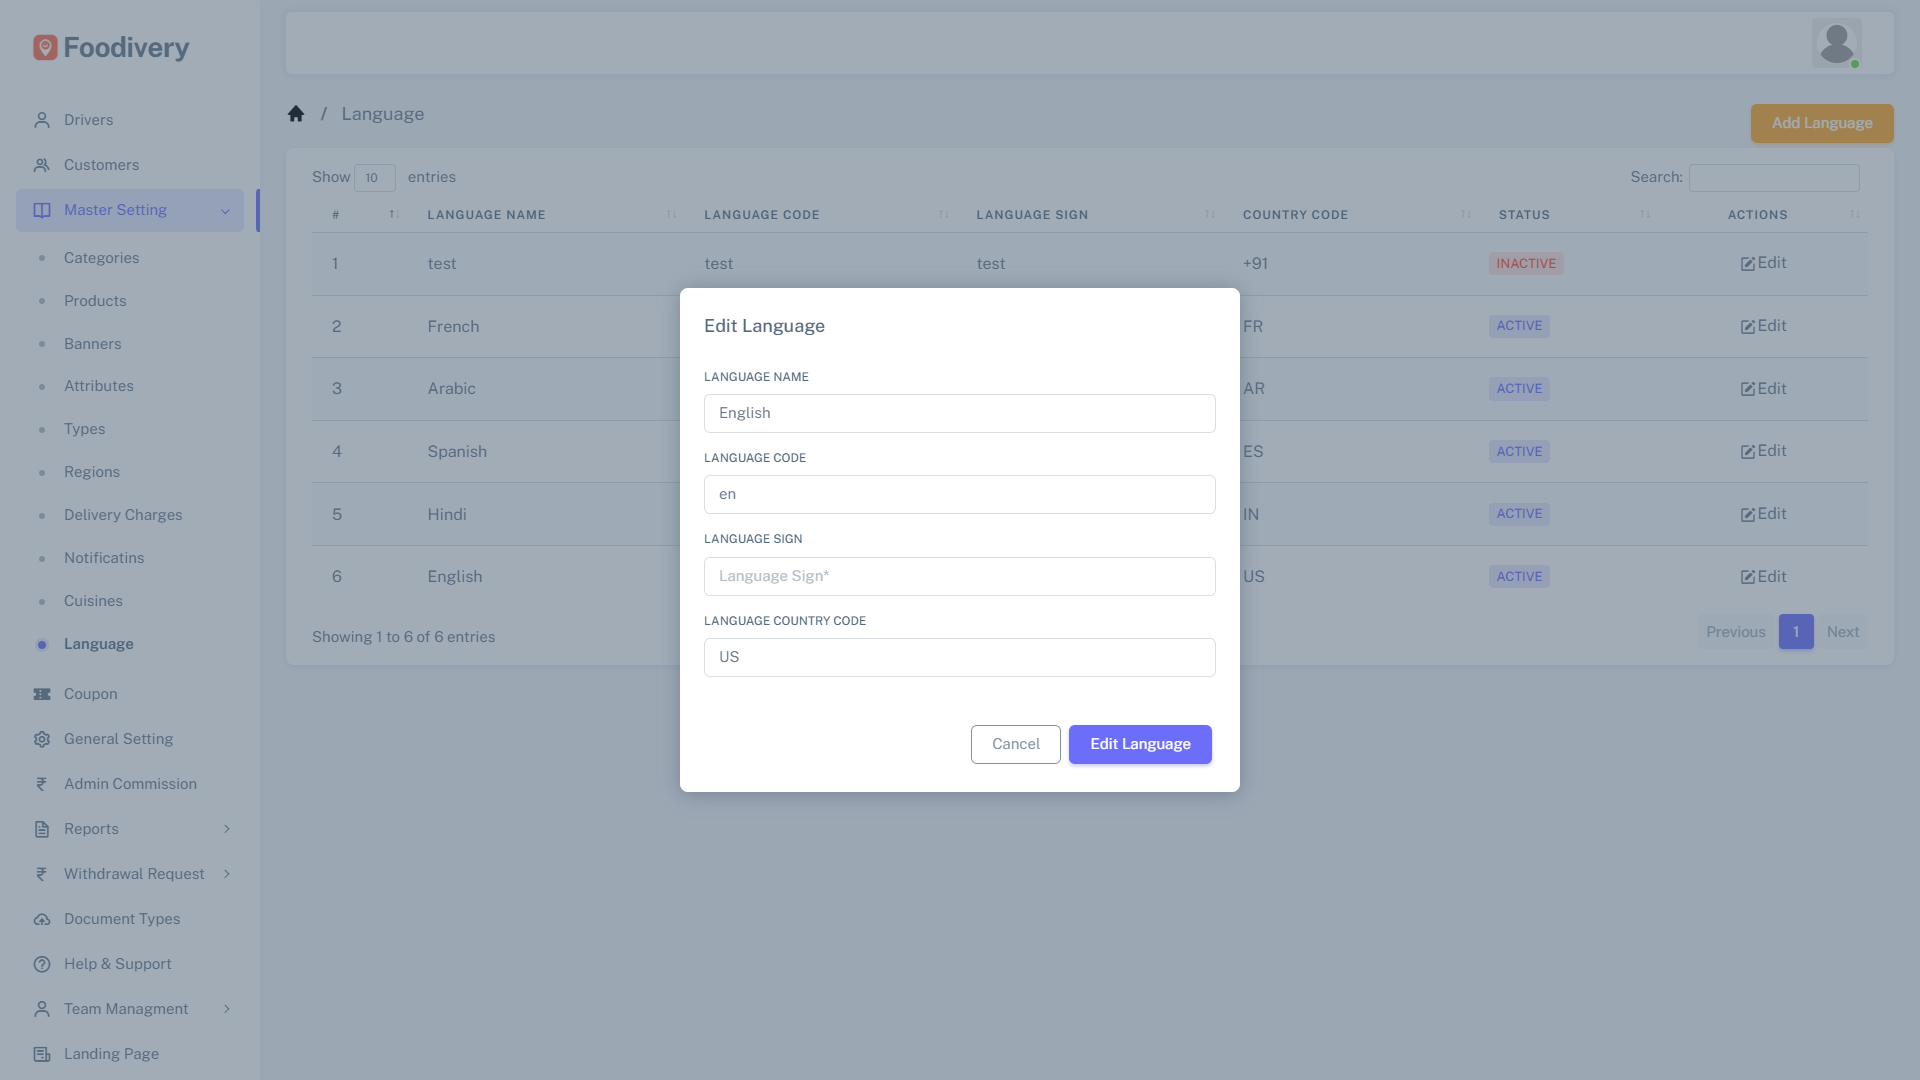Select Language in the Master Setting menu
The height and width of the screenshot is (1080, 1920).
98,643
